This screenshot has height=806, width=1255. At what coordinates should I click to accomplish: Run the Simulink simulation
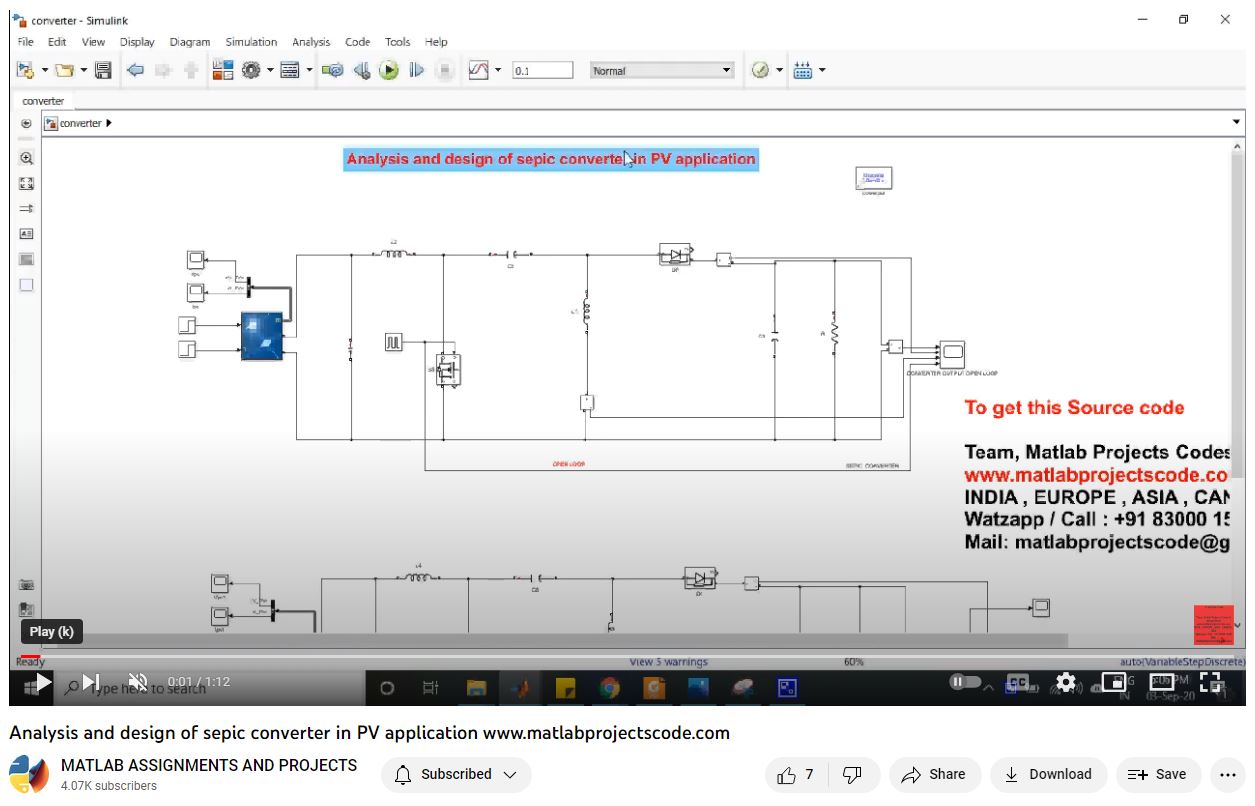click(x=389, y=70)
